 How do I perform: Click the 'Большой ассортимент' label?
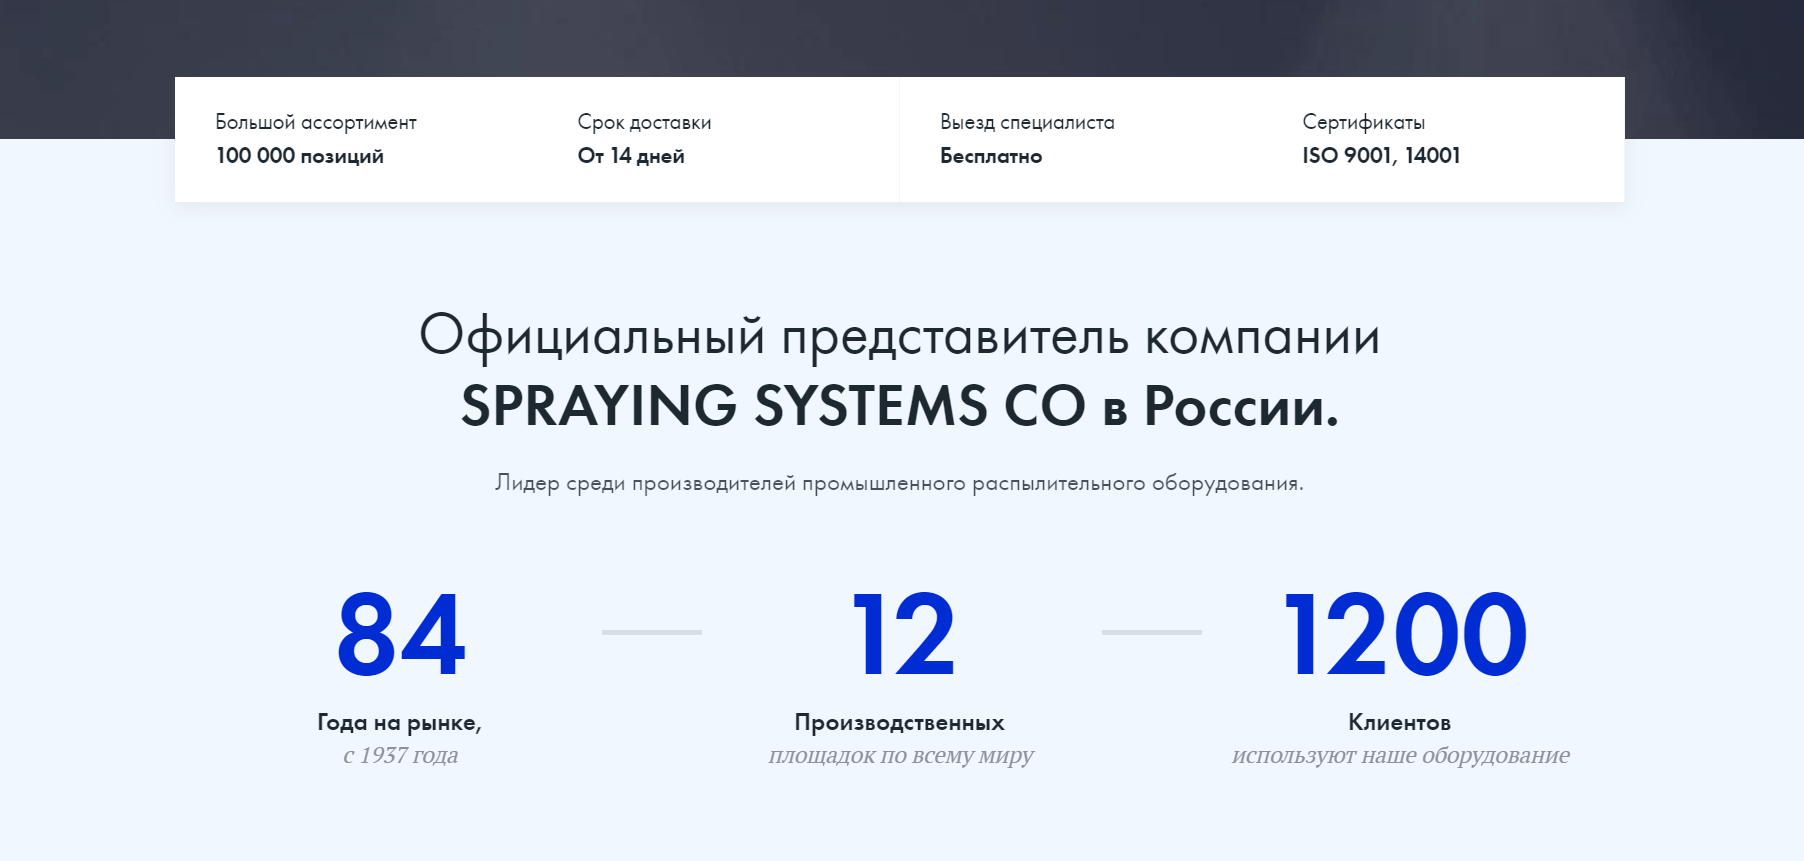pos(316,122)
